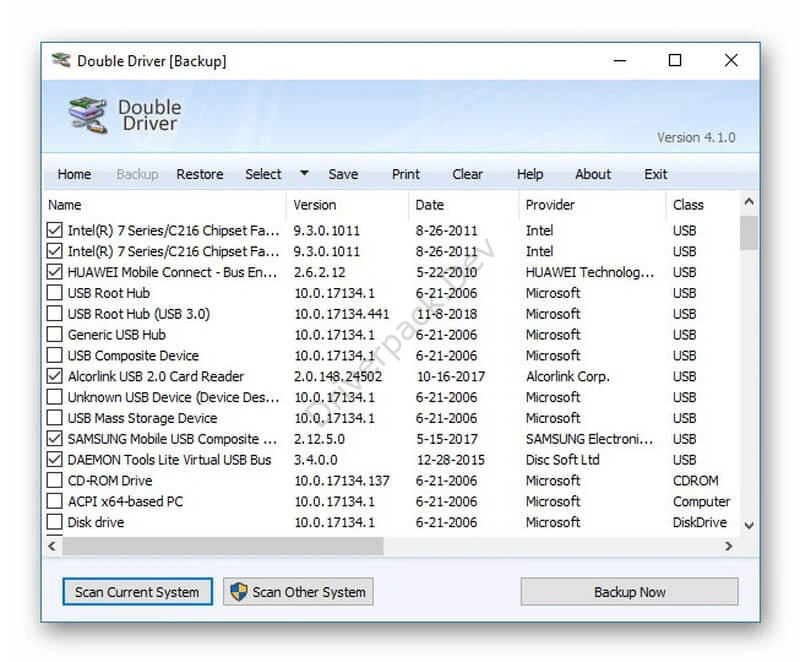Close the Double Driver window
800x662 pixels.
click(x=731, y=61)
